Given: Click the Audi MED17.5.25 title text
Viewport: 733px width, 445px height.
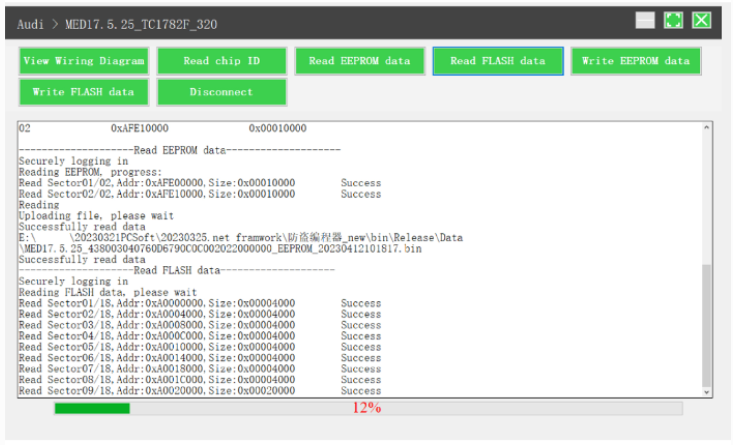Looking at the screenshot, I should point(117,21).
